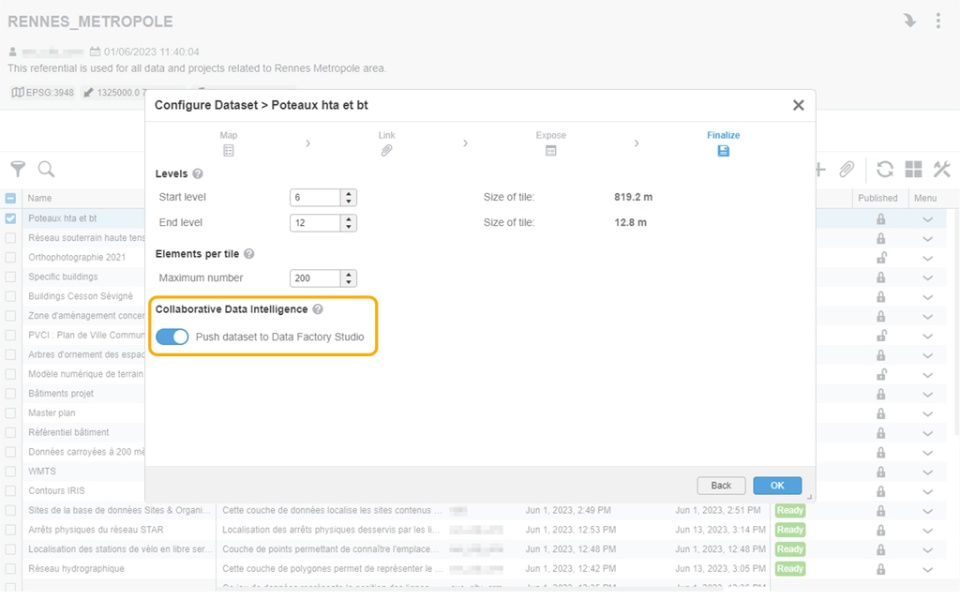Click the EPSG:3948 map icon
The height and width of the screenshot is (600, 960).
(18, 92)
